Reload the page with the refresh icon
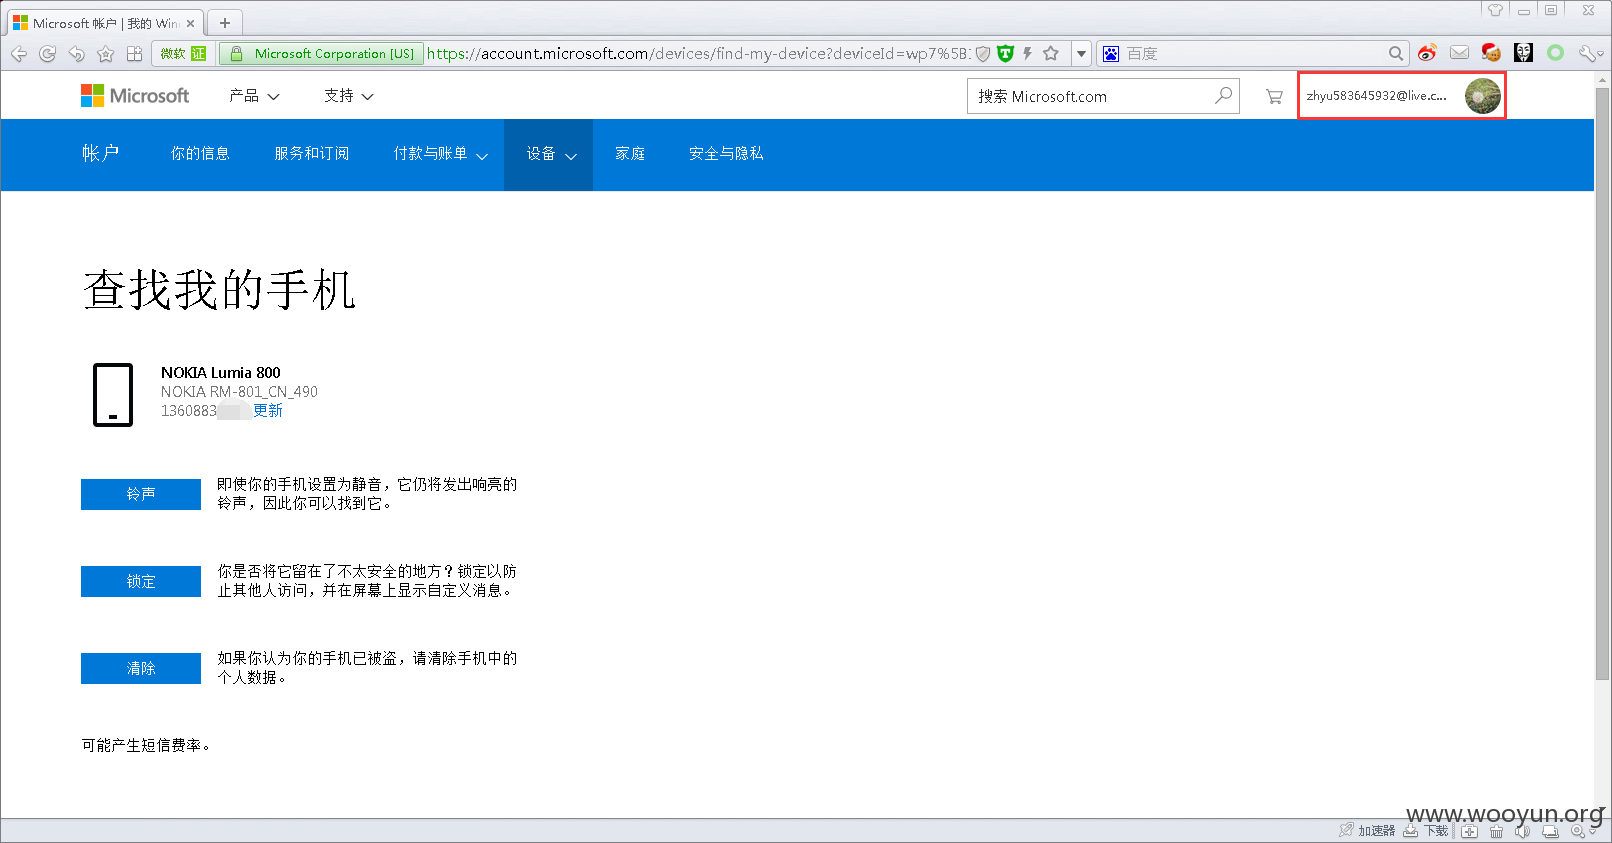 (x=47, y=54)
